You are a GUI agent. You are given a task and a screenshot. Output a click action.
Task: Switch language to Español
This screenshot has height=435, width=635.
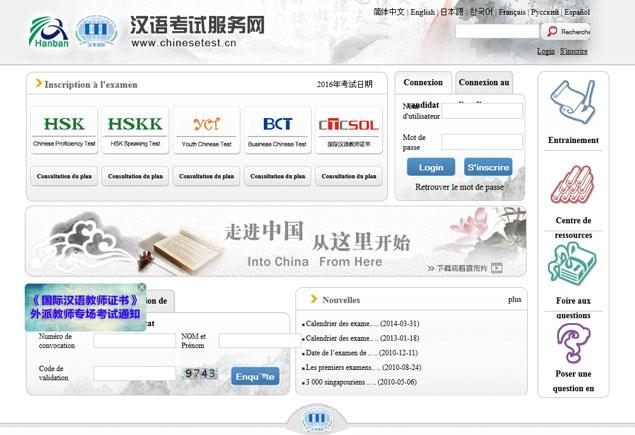[577, 12]
